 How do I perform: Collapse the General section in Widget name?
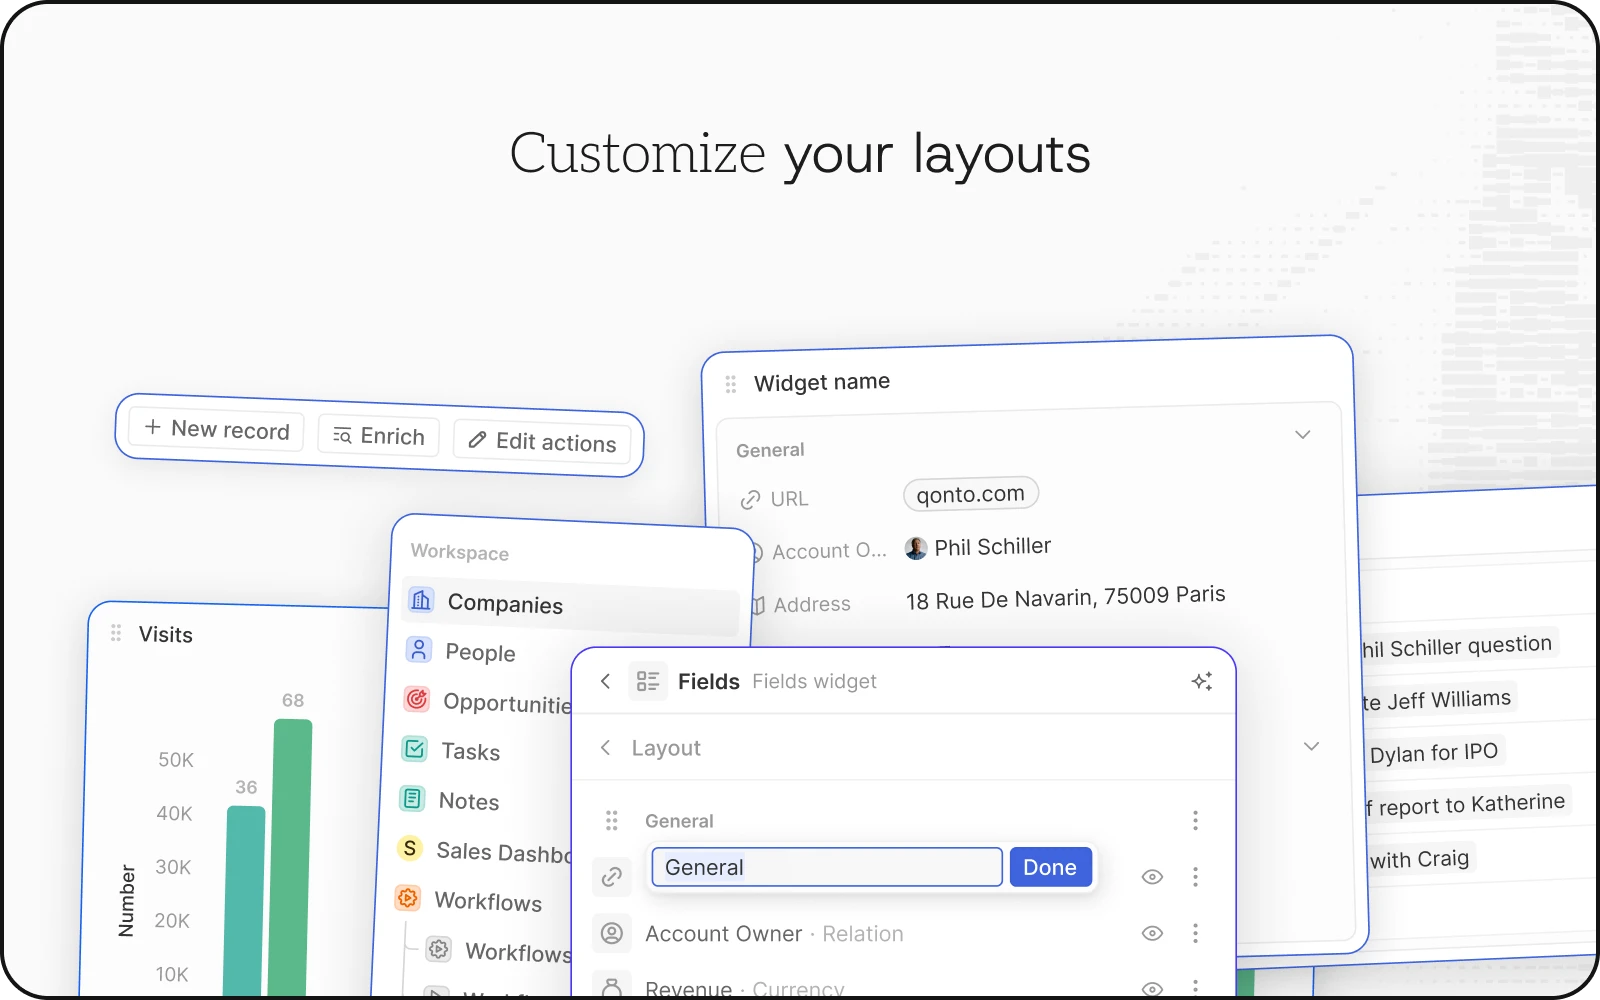click(x=1302, y=435)
